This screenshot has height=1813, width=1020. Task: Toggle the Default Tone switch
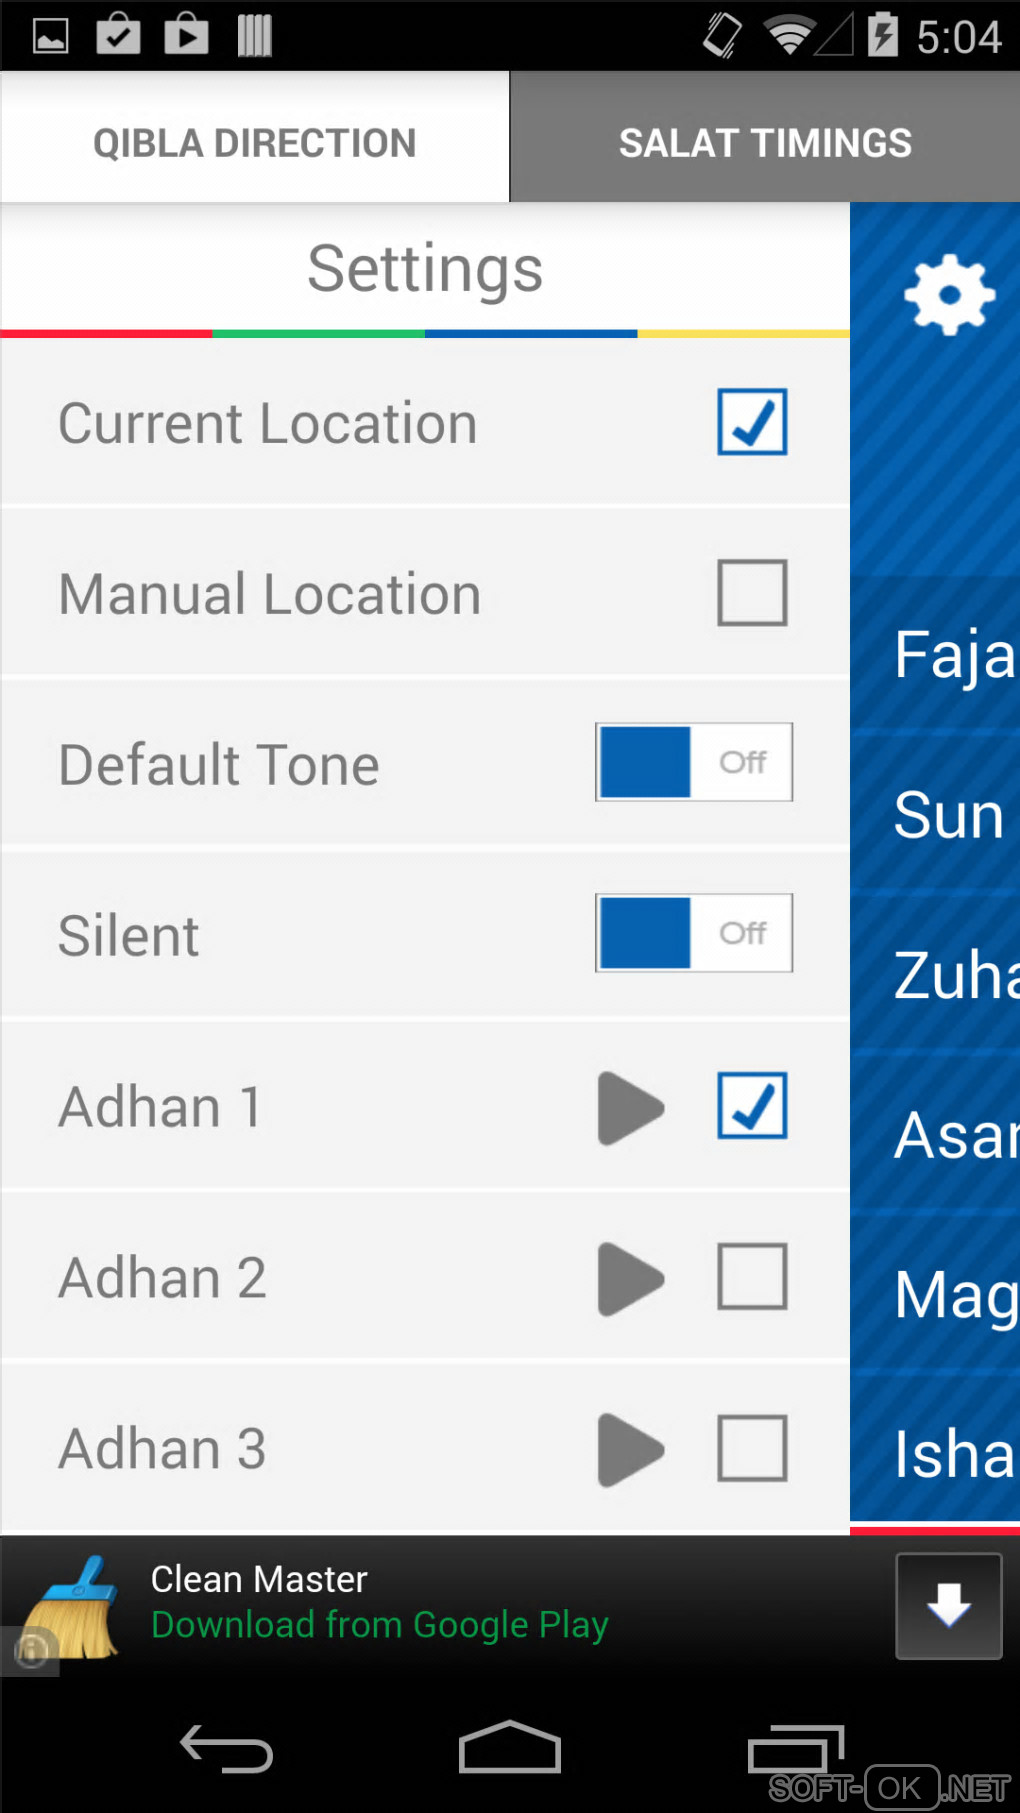(694, 762)
